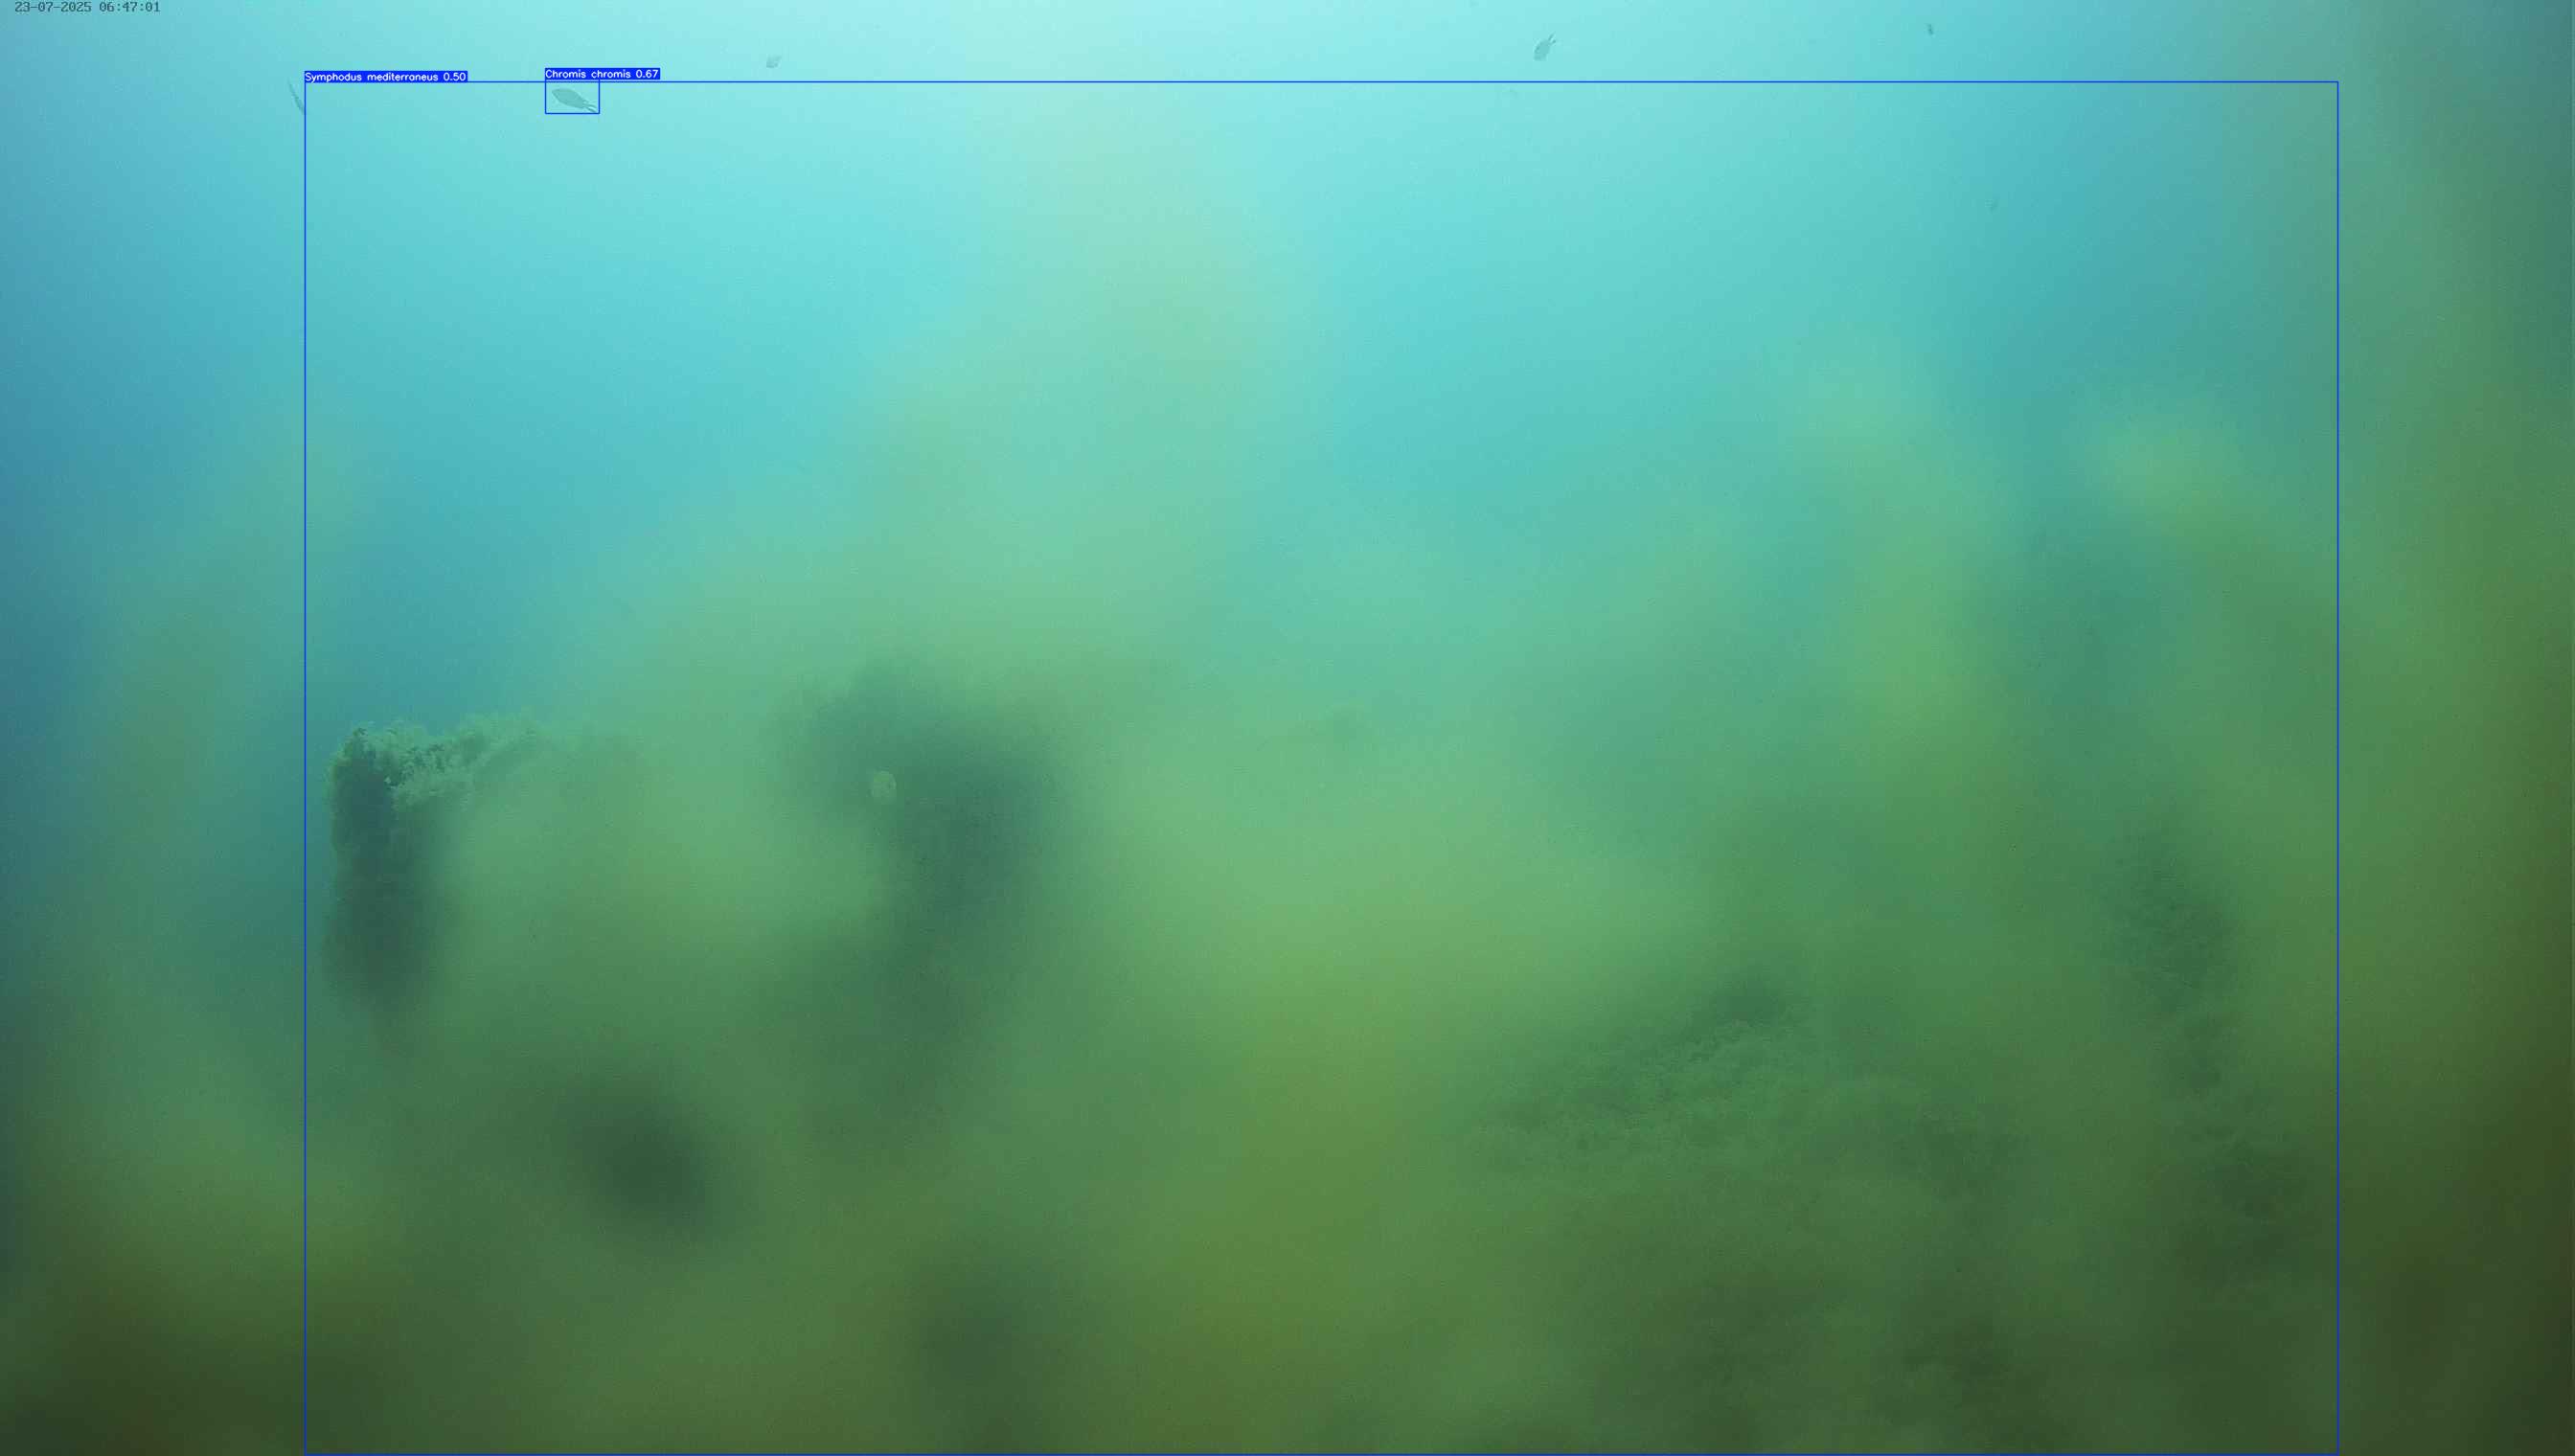Mark the tiny dark fish at far top right

1930,29
